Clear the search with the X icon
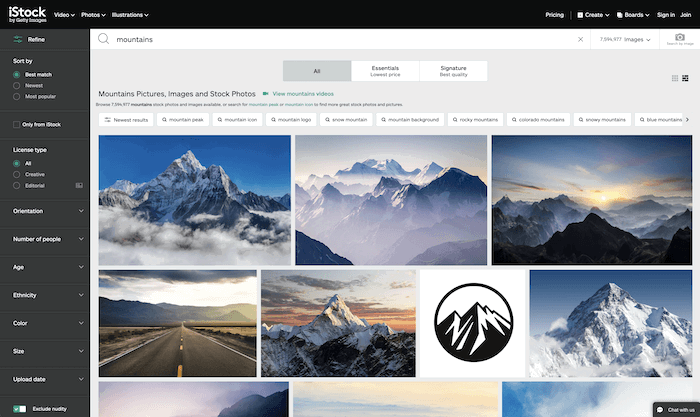 coord(580,39)
